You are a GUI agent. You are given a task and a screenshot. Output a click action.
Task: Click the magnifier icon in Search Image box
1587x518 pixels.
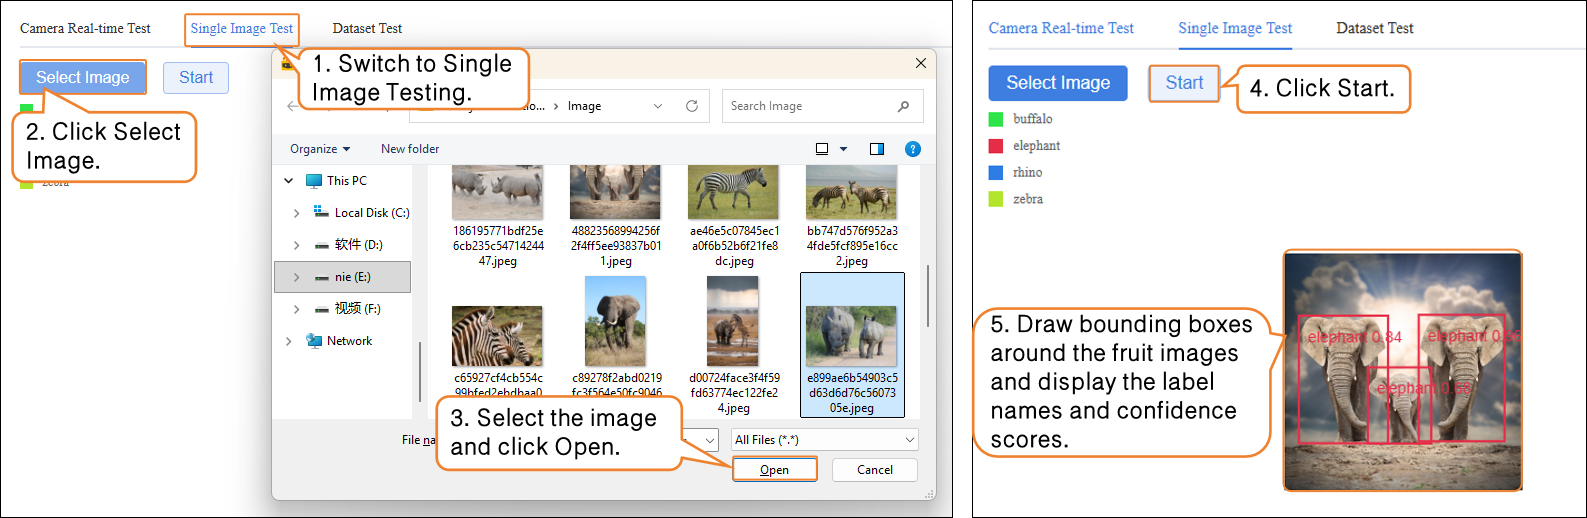click(x=903, y=106)
